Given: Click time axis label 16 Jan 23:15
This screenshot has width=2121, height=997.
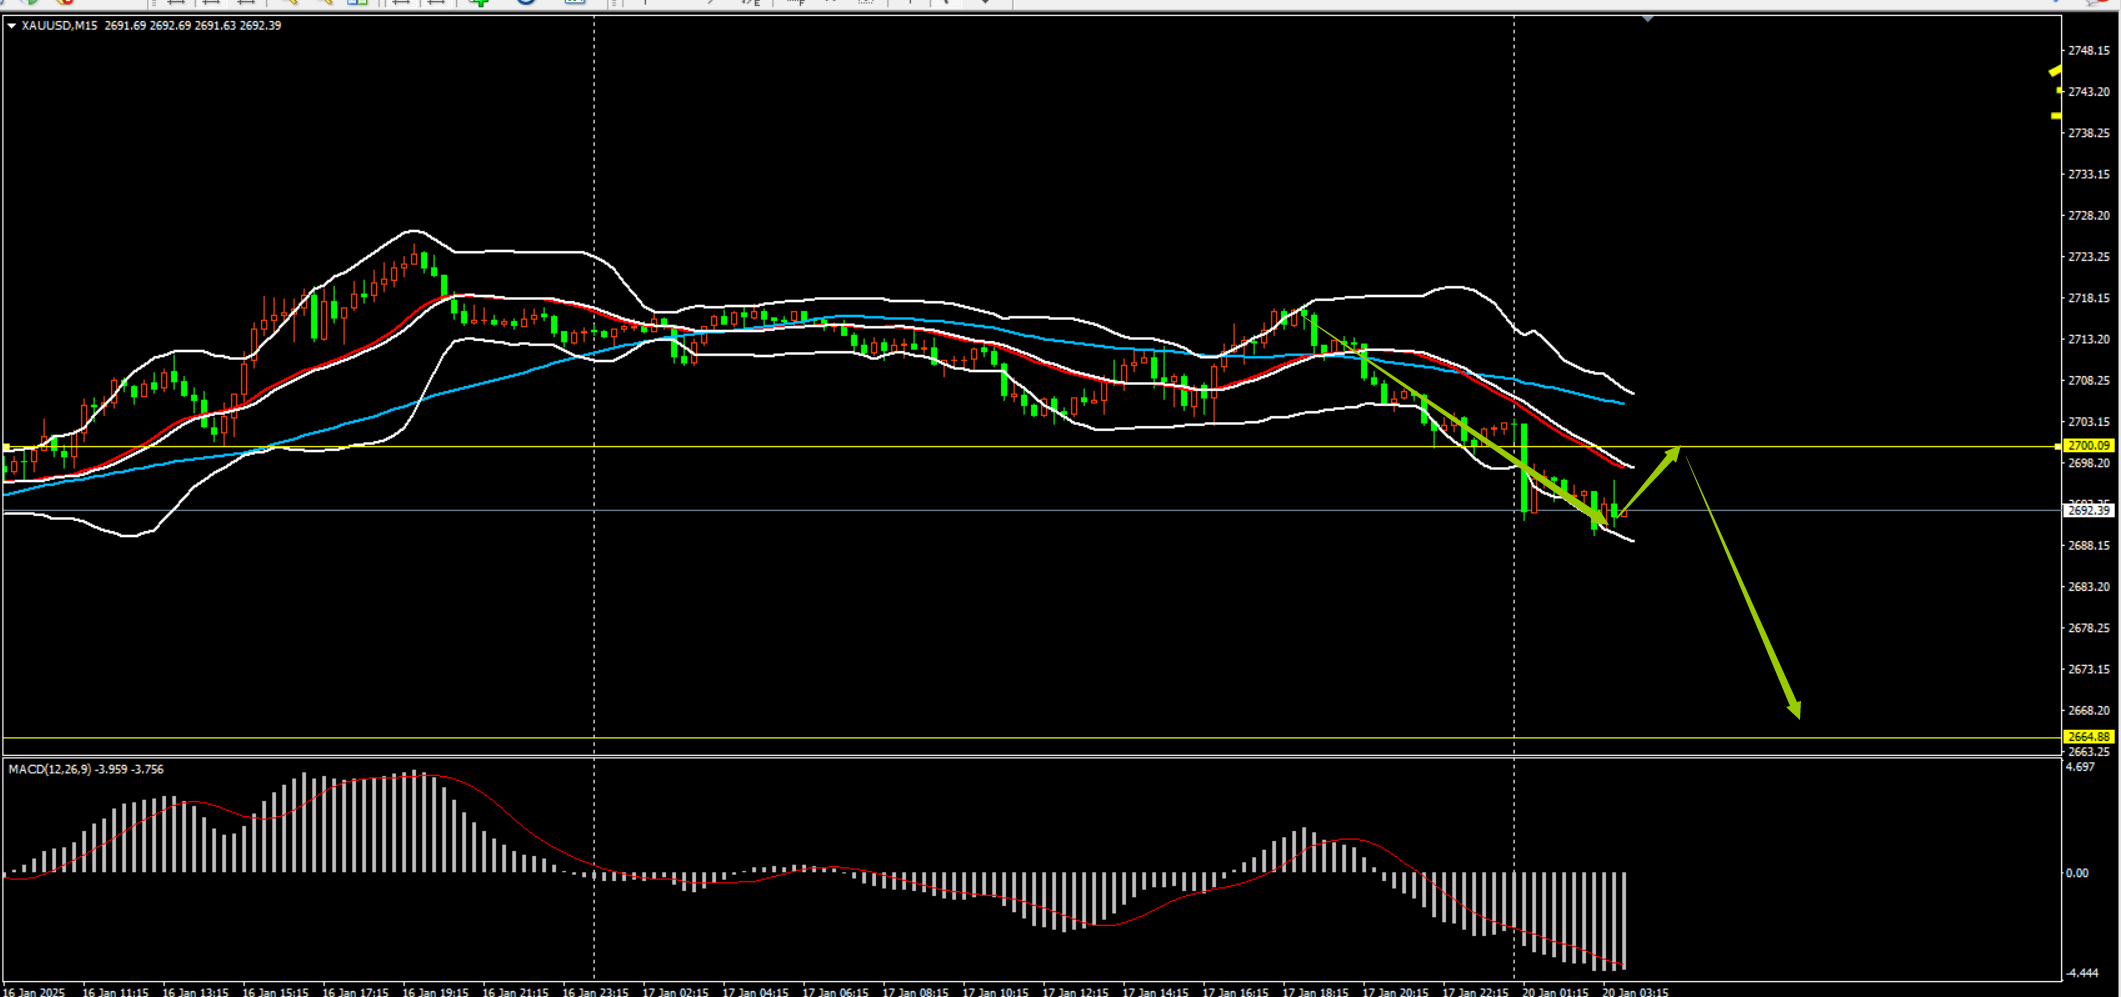Looking at the screenshot, I should pos(596,992).
